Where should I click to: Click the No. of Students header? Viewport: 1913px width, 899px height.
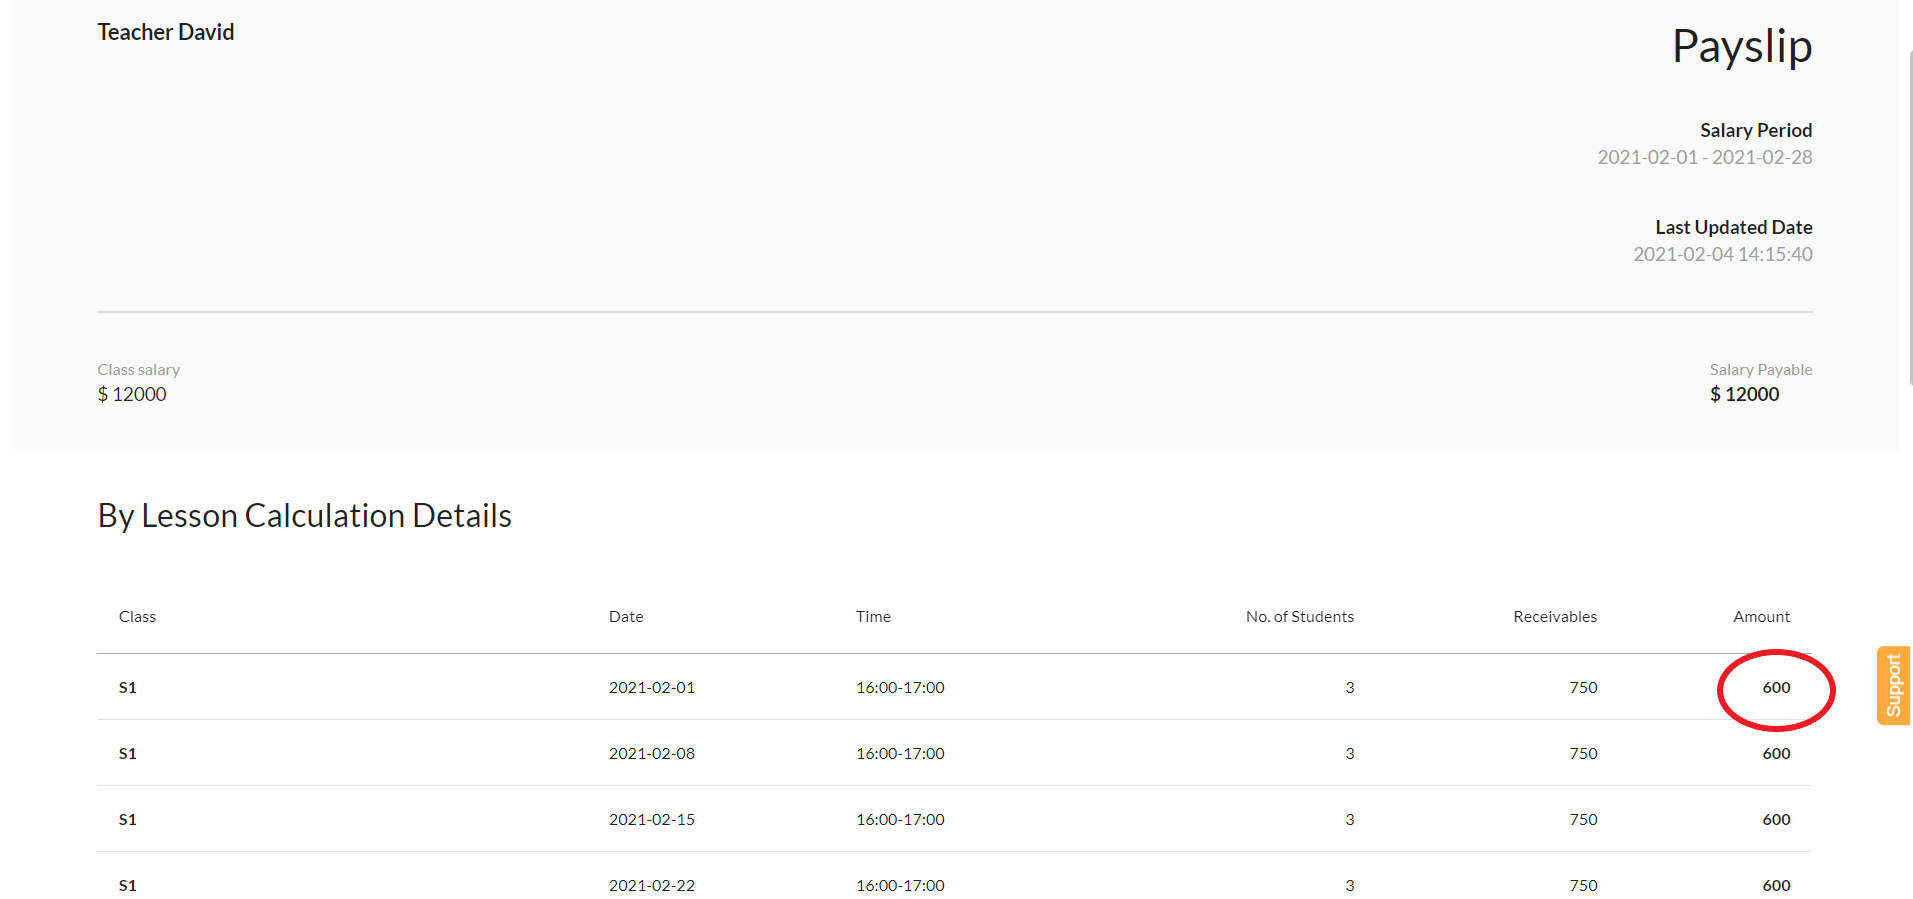tap(1299, 617)
